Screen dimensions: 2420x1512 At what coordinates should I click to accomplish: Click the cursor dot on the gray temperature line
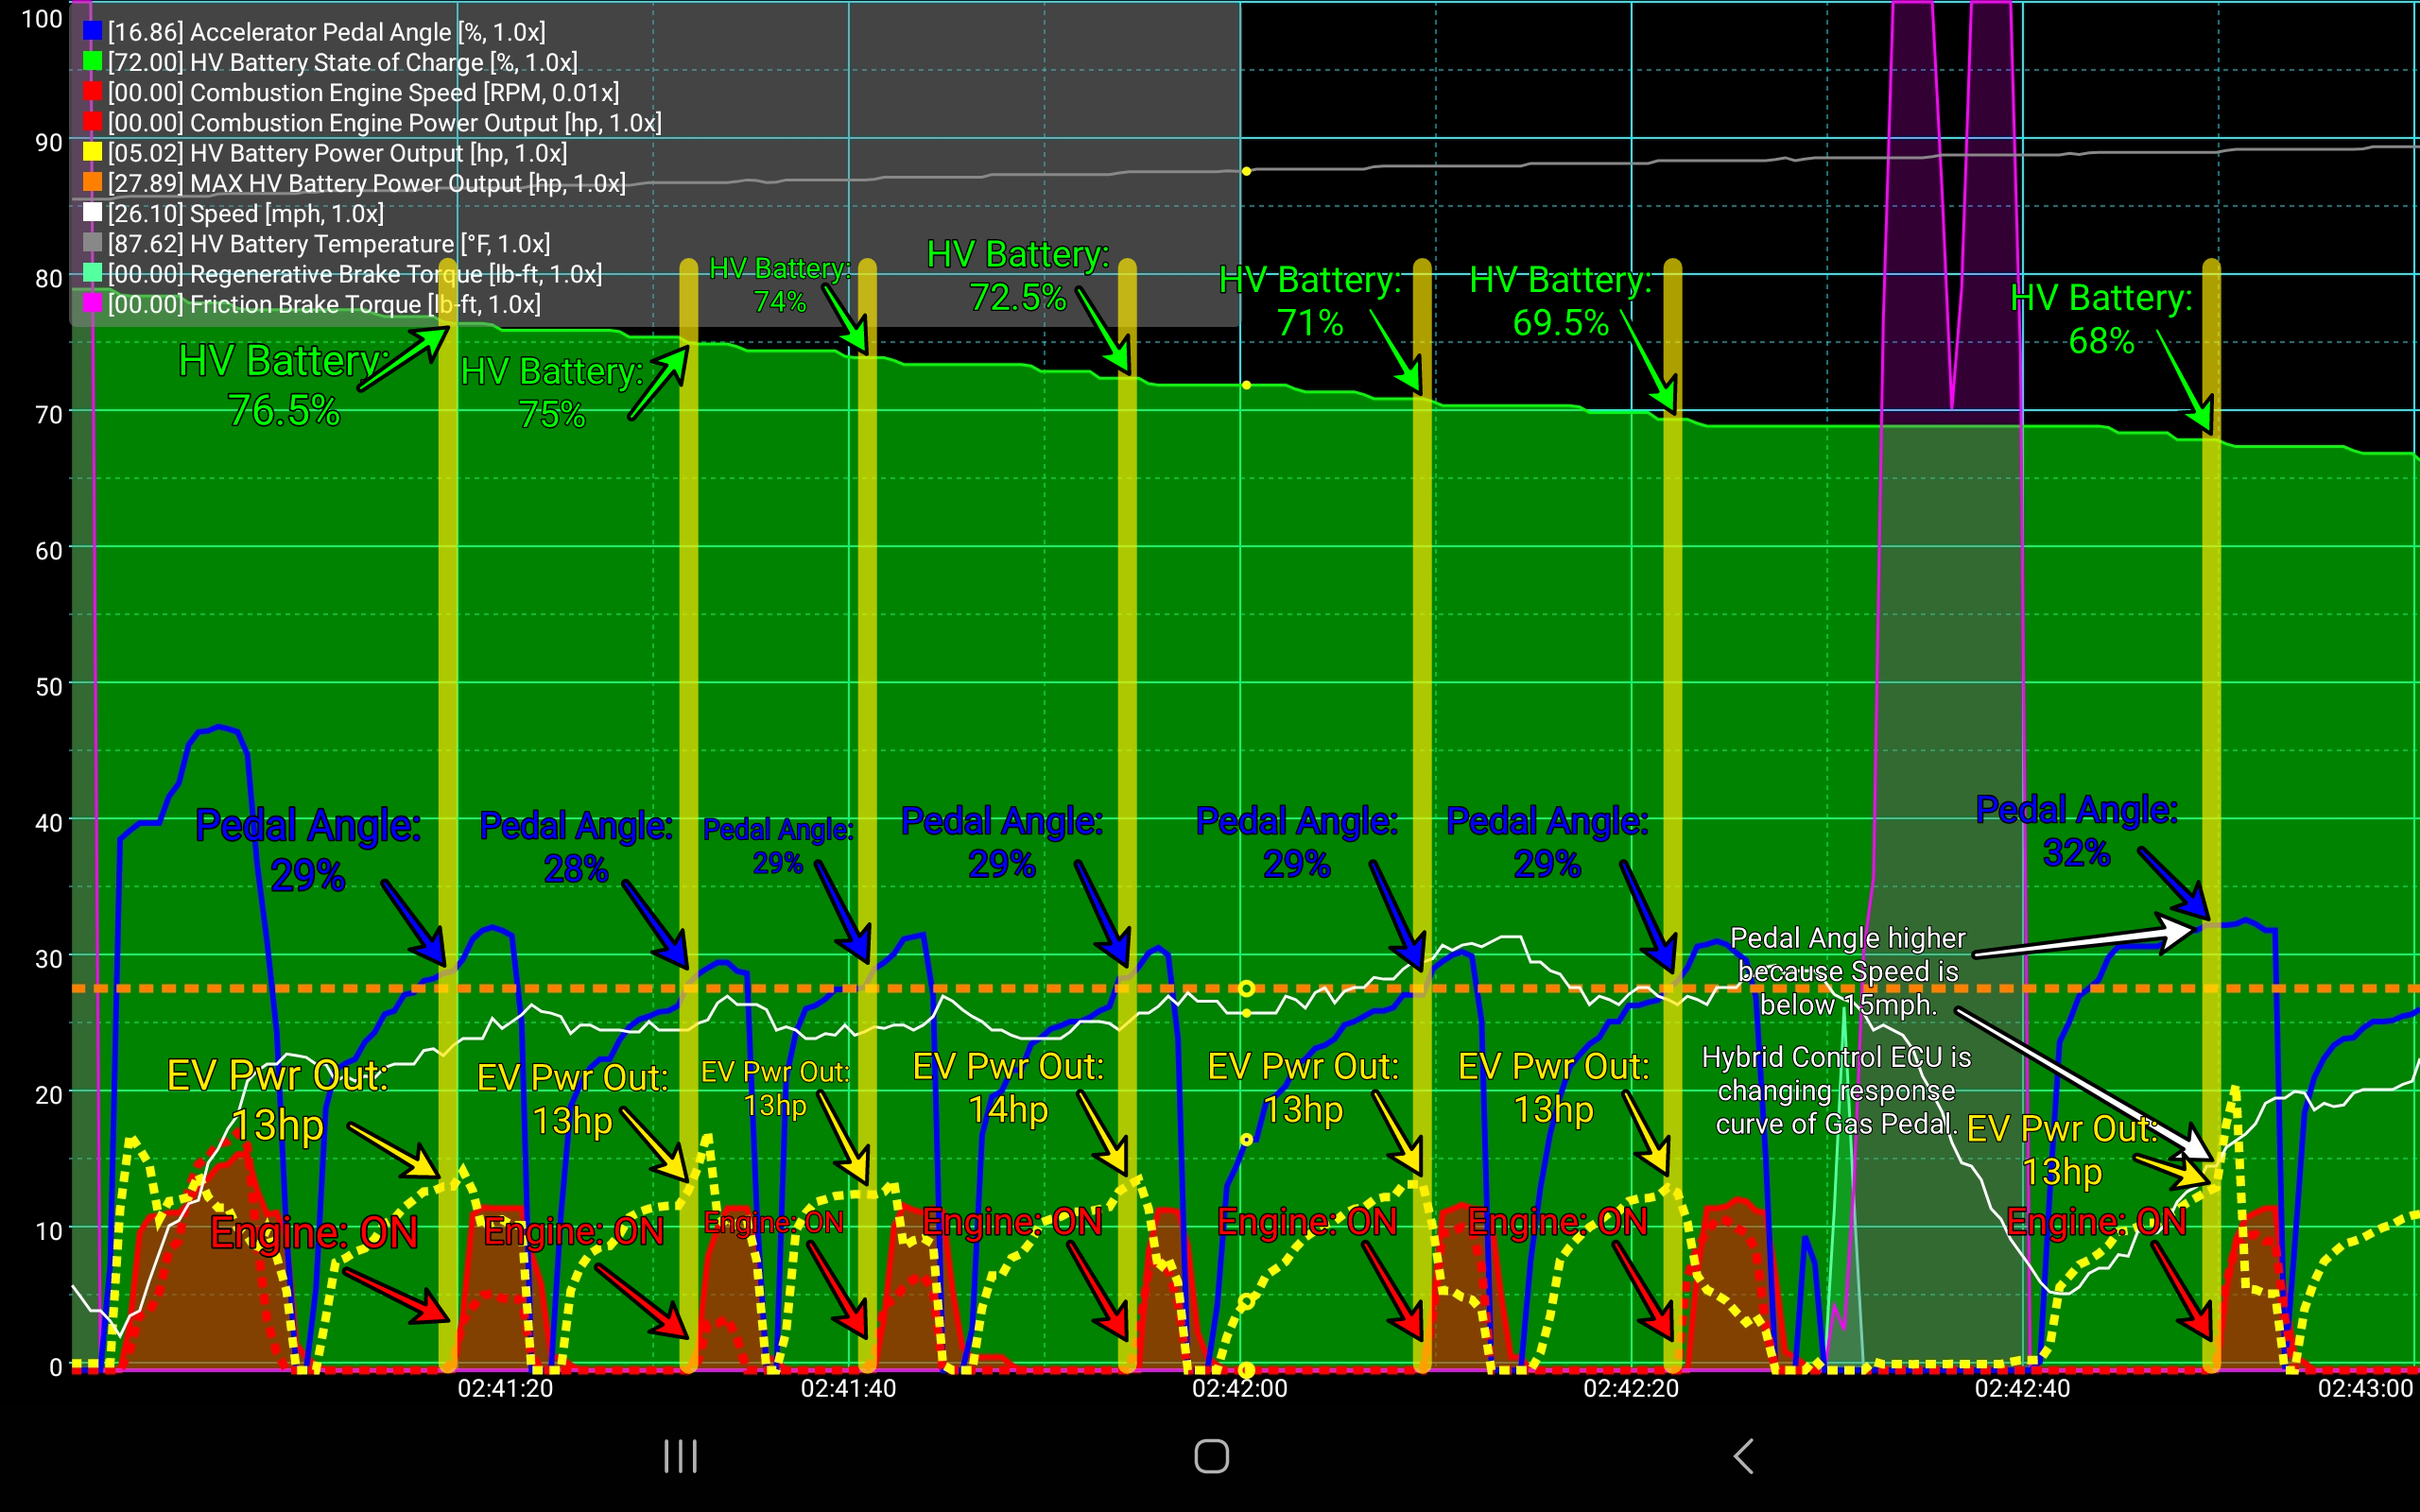[x=1246, y=171]
